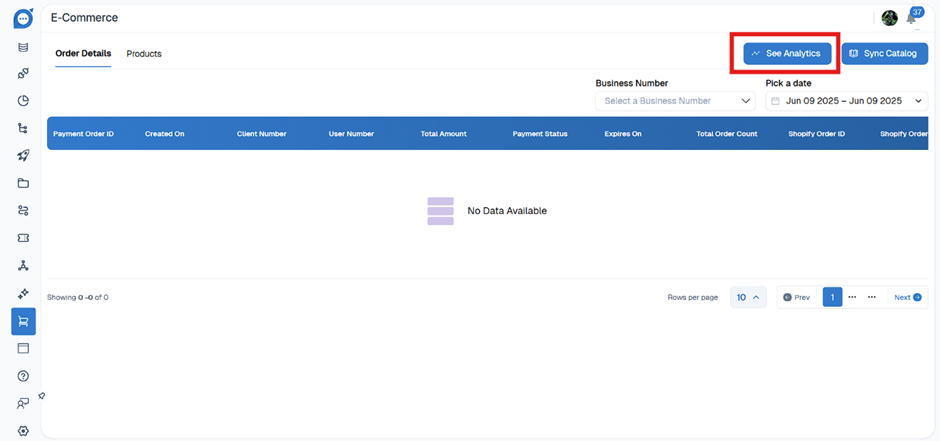The height and width of the screenshot is (441, 940).
Task: Click the sparkle stars icon in the sidebar
Action: tap(23, 293)
